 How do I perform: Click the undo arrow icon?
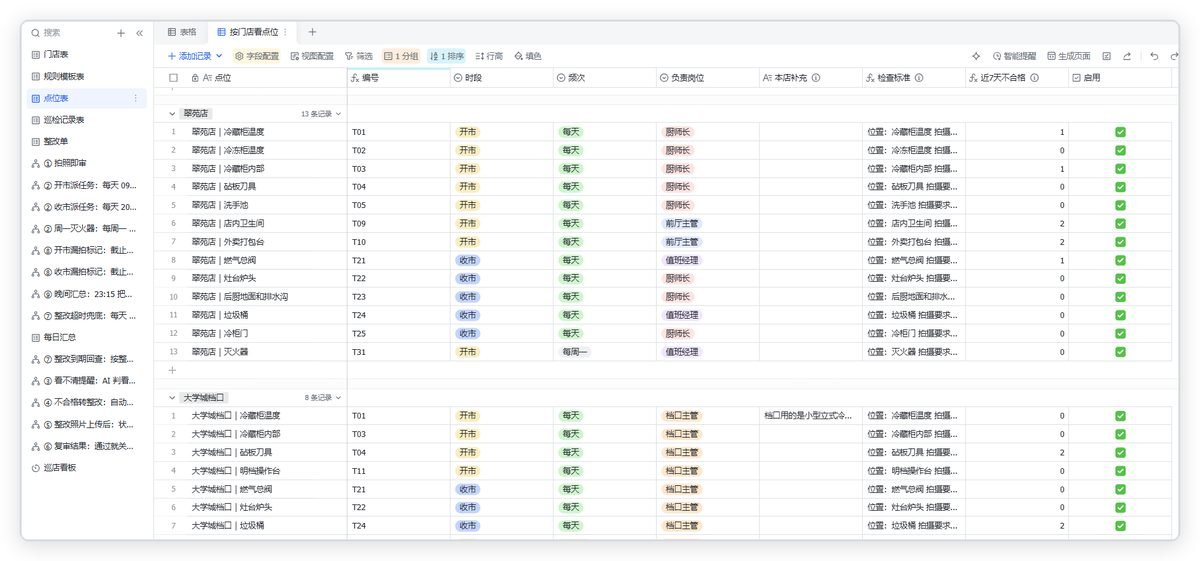tap(1155, 56)
